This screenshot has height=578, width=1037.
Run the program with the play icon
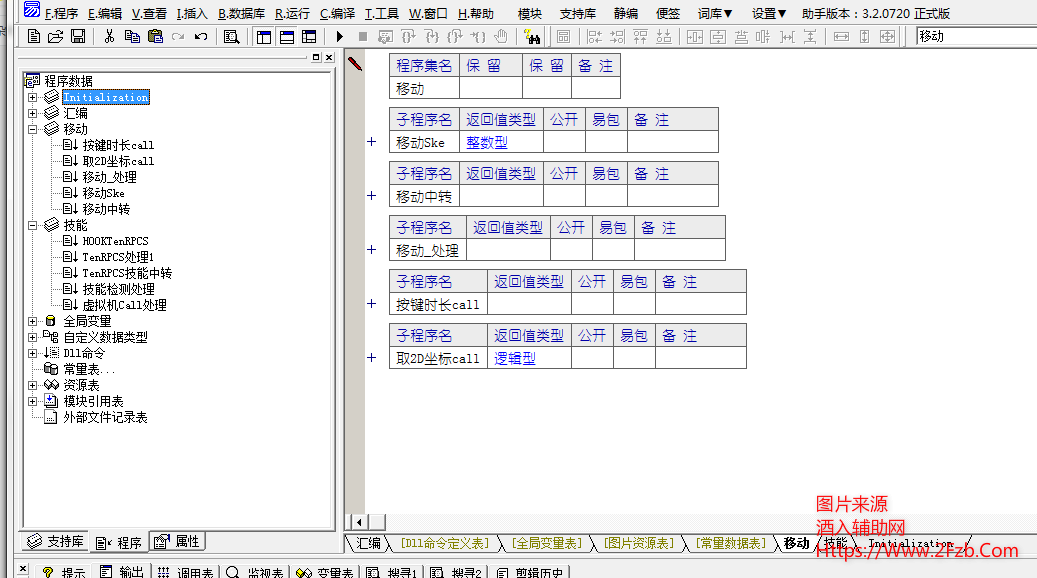(340, 37)
